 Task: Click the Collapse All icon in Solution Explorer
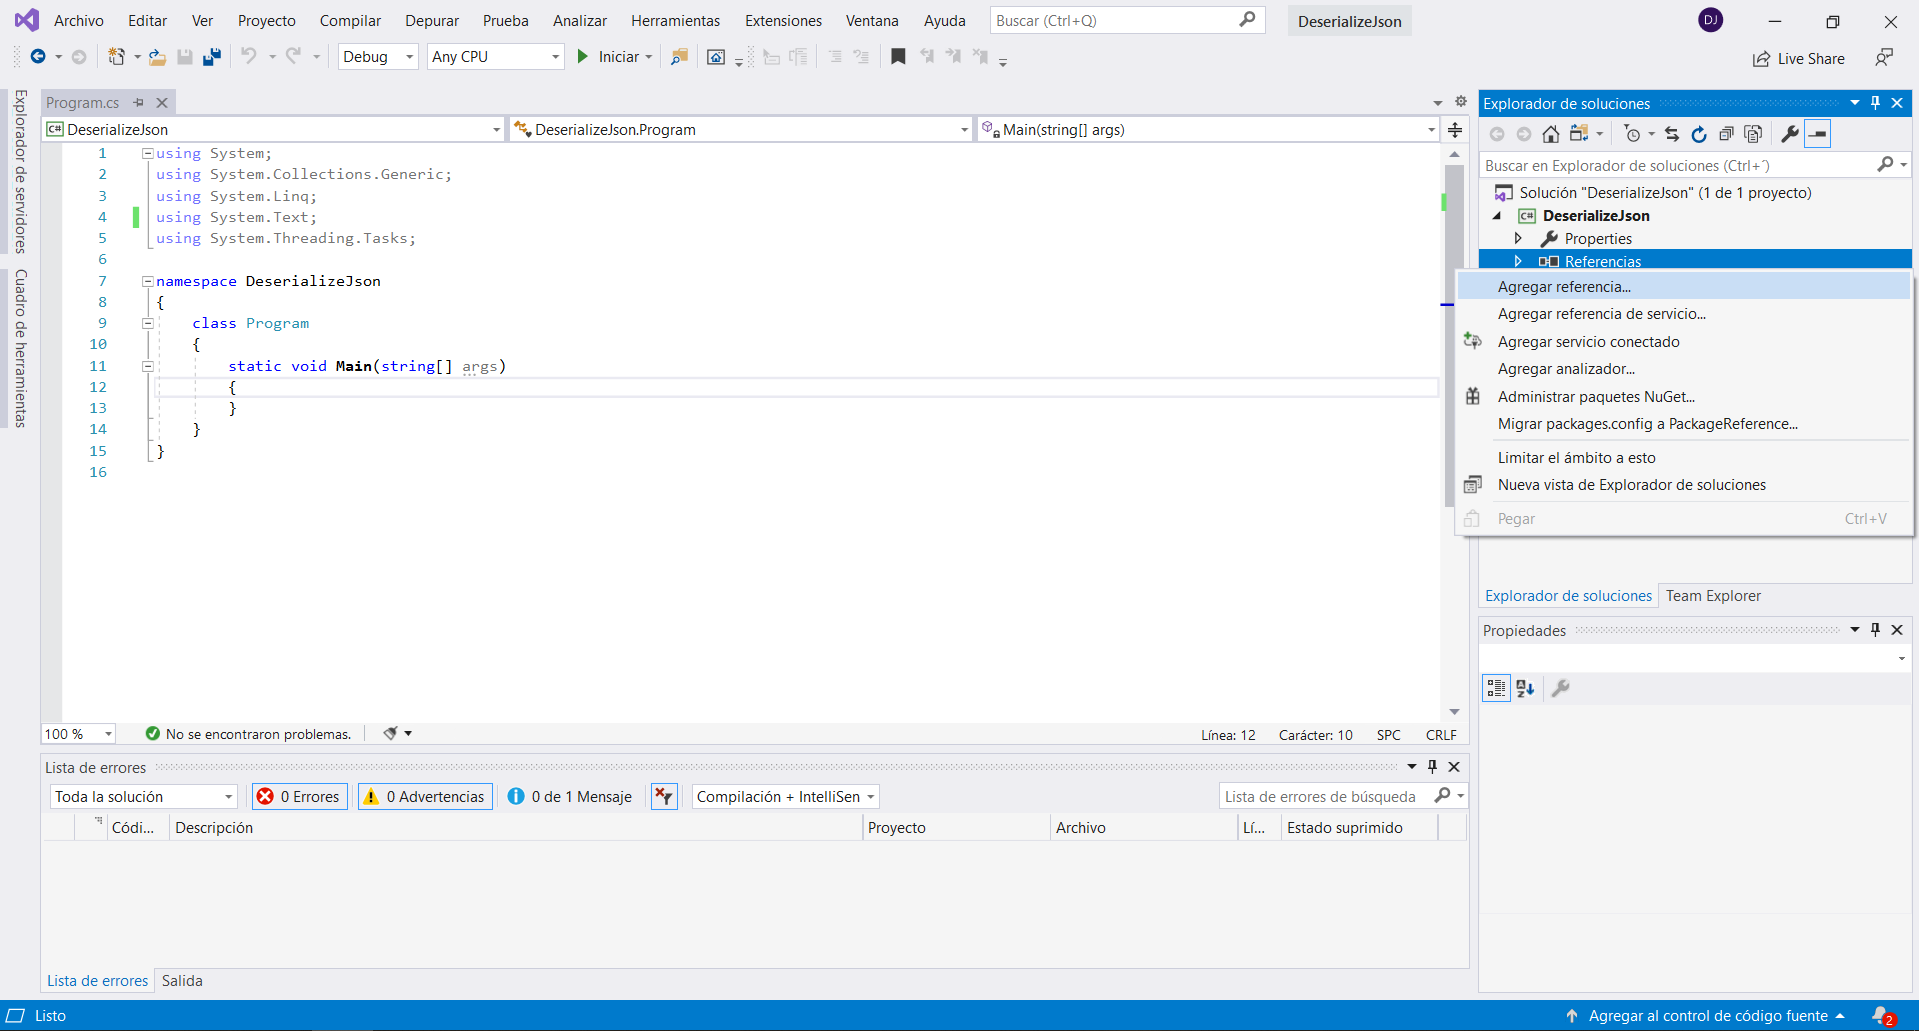click(x=1725, y=134)
